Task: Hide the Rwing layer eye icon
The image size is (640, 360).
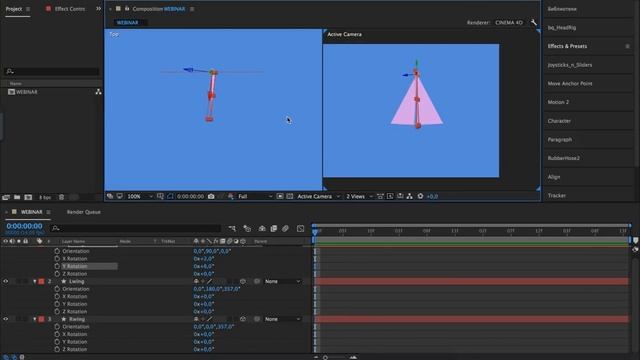Action: point(6,319)
